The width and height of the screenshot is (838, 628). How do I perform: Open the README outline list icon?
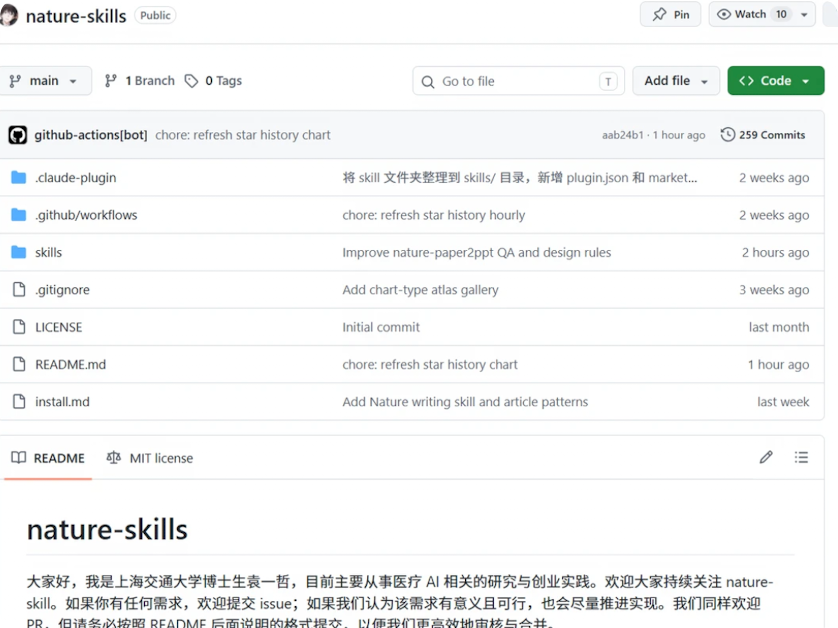(x=801, y=458)
